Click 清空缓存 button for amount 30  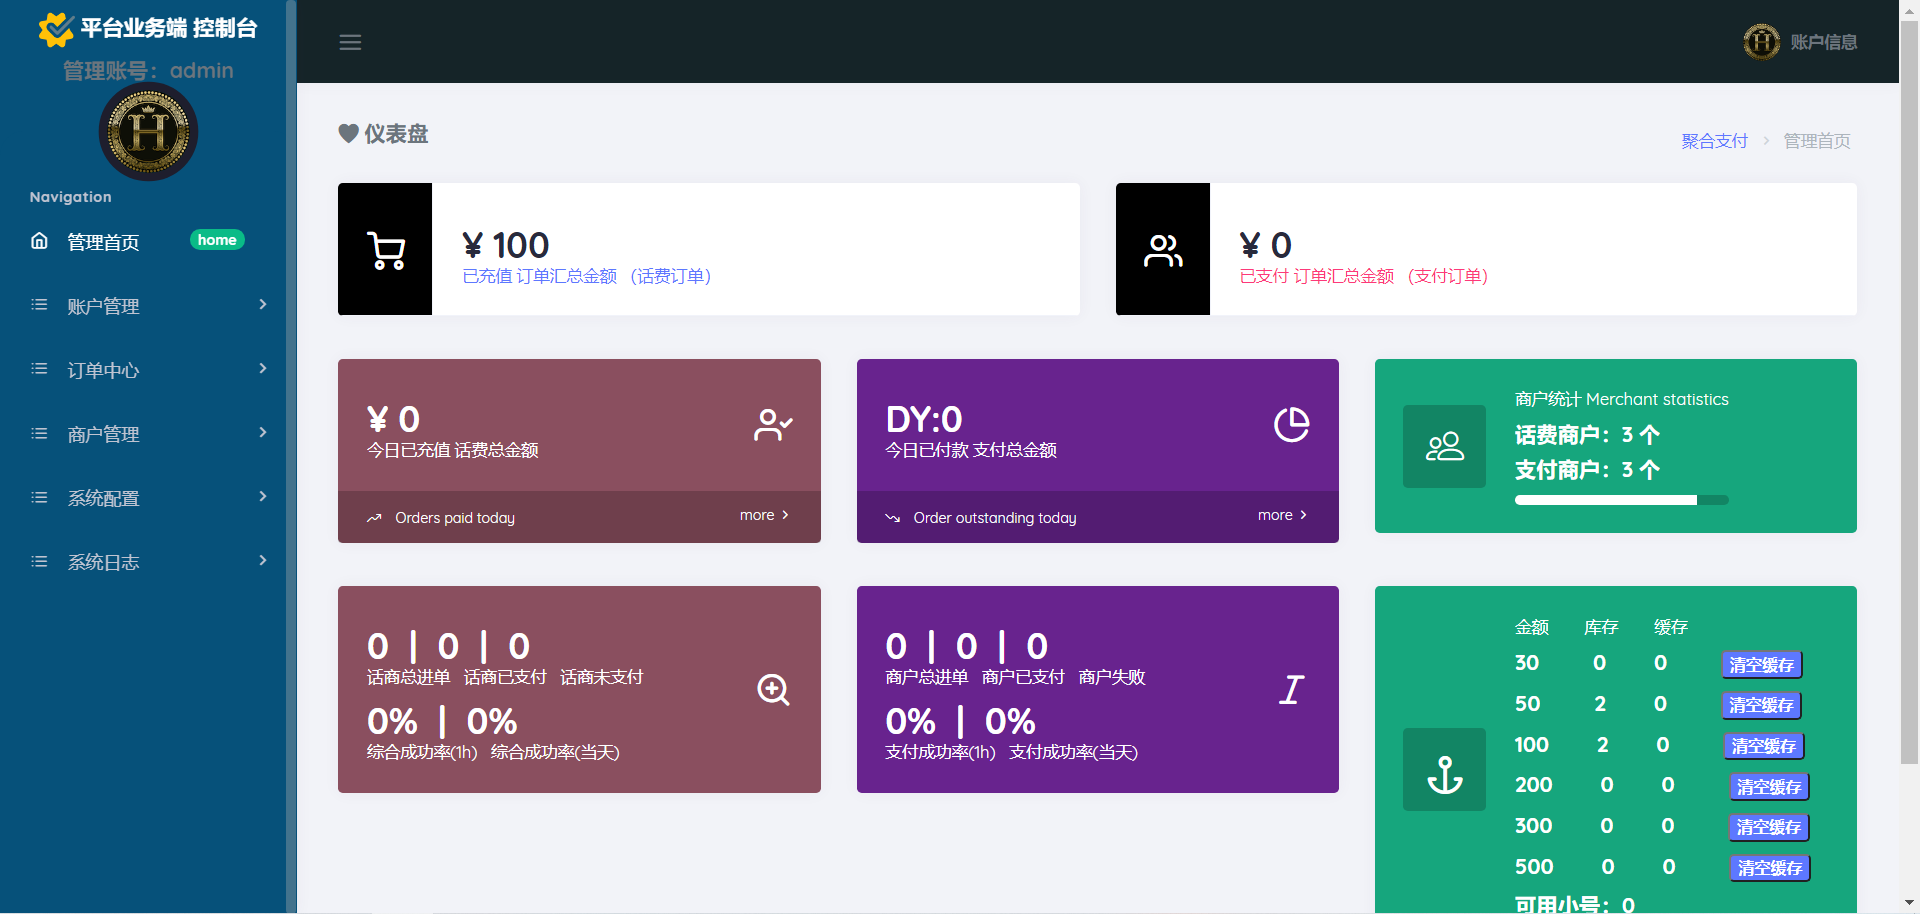(1761, 665)
